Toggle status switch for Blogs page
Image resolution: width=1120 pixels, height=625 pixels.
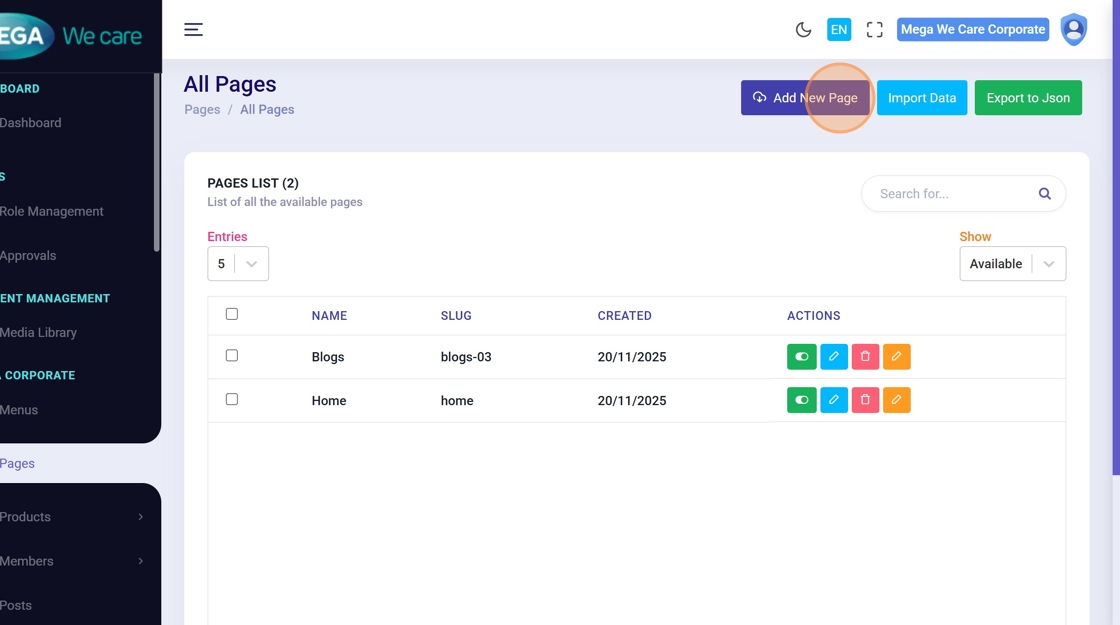click(801, 357)
